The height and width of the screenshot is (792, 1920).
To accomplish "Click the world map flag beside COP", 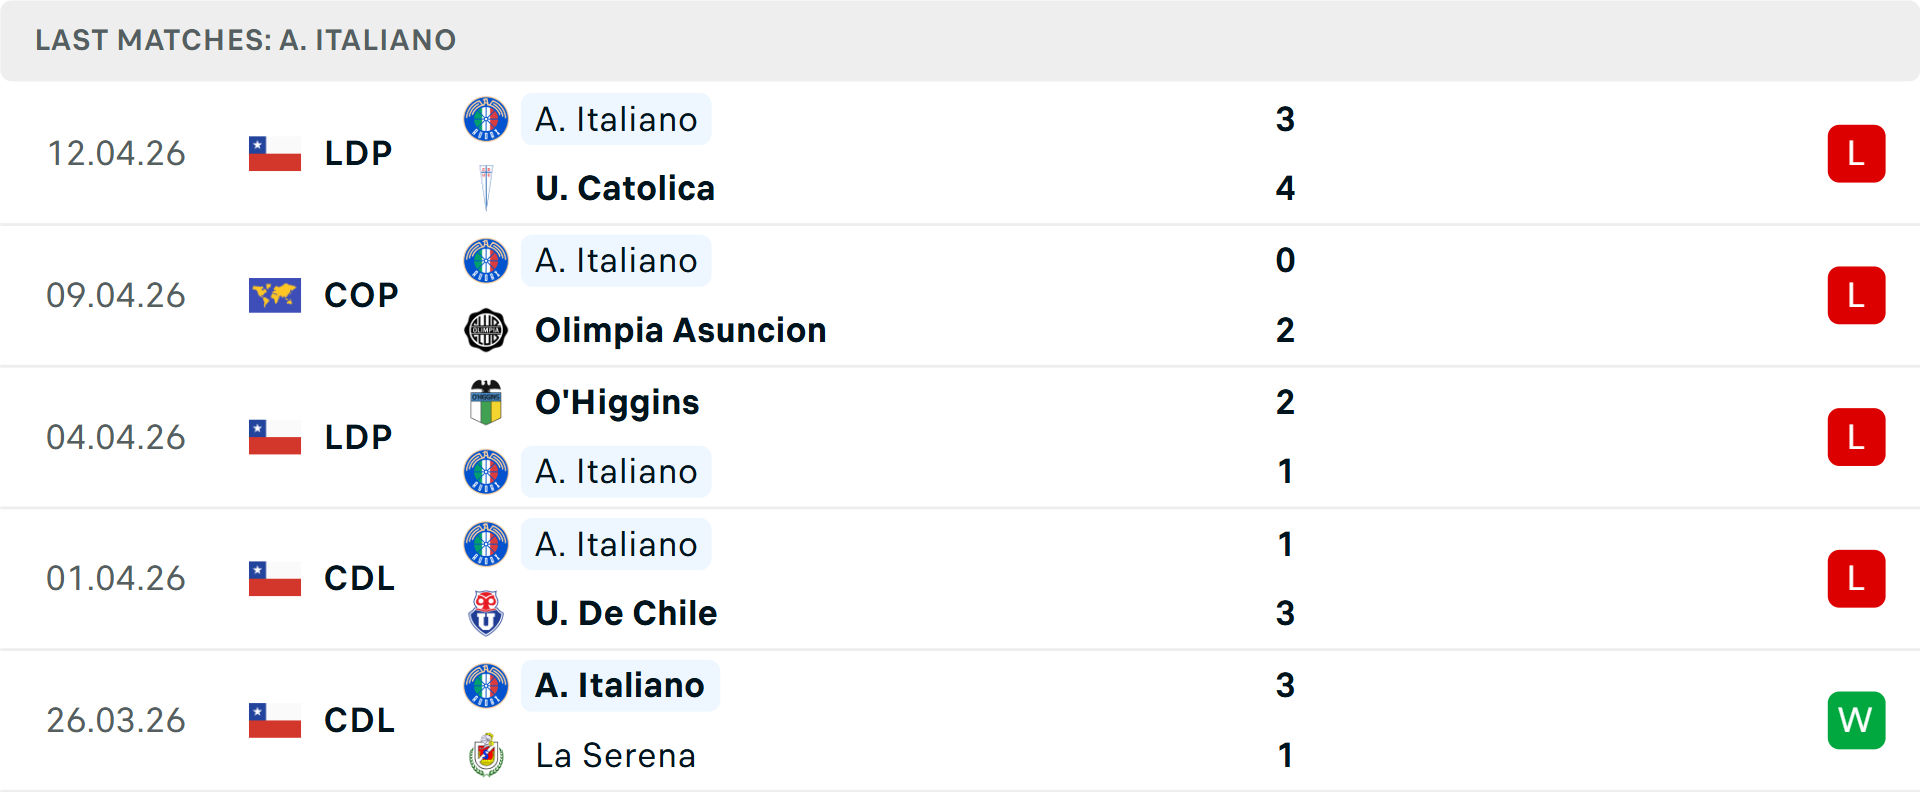I will tap(275, 295).
